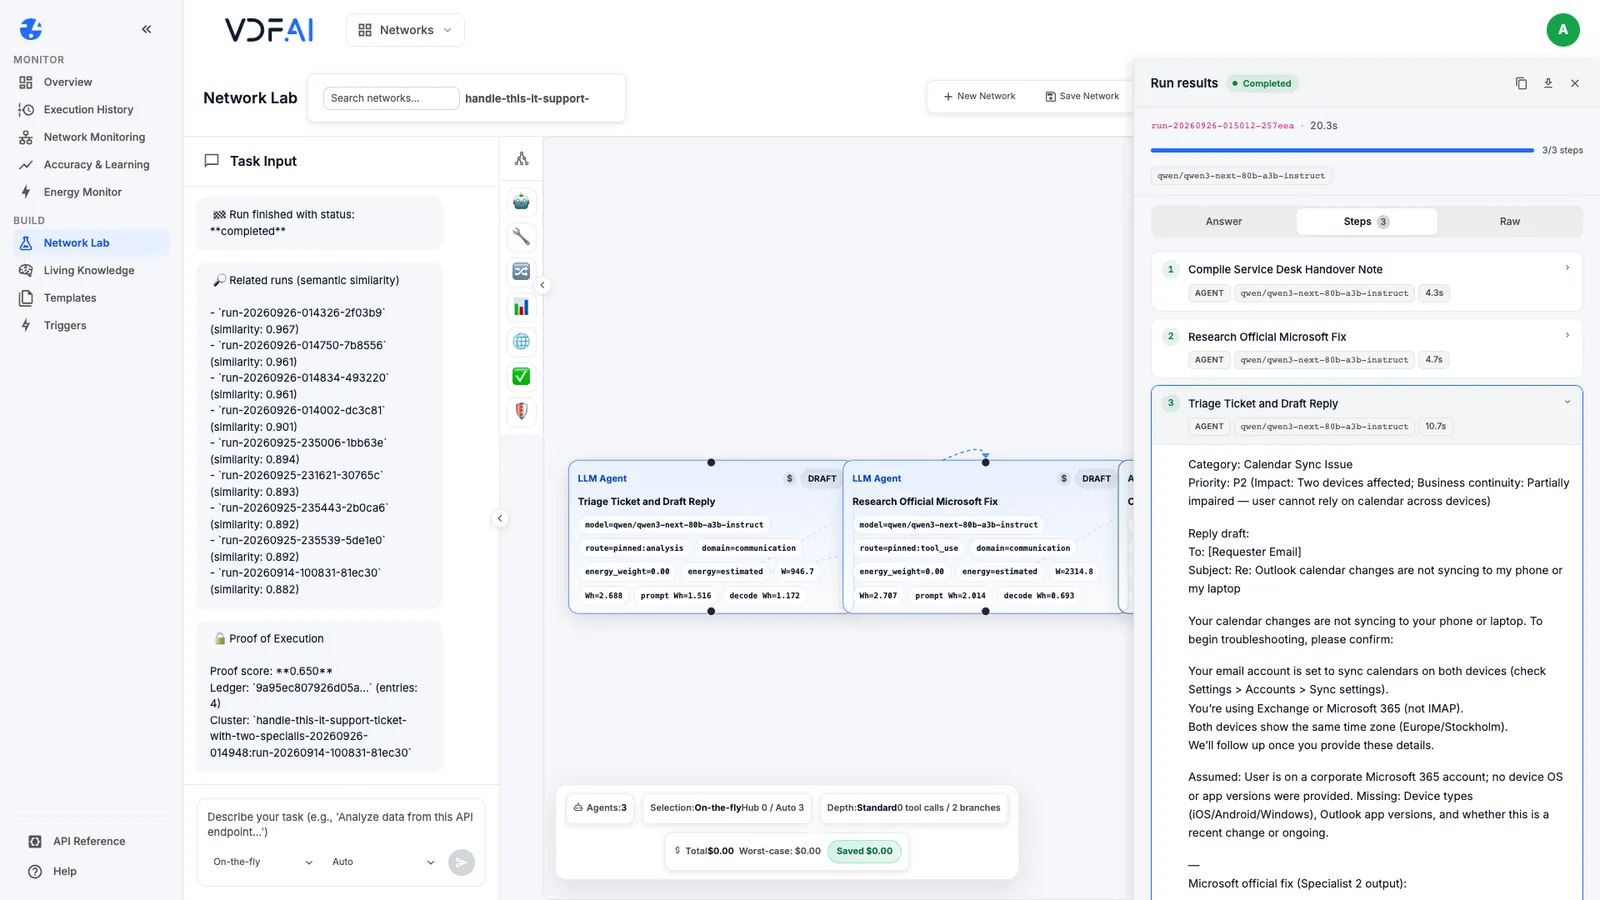Select the shield guard node icon
This screenshot has height=900, width=1600.
pyautogui.click(x=521, y=411)
